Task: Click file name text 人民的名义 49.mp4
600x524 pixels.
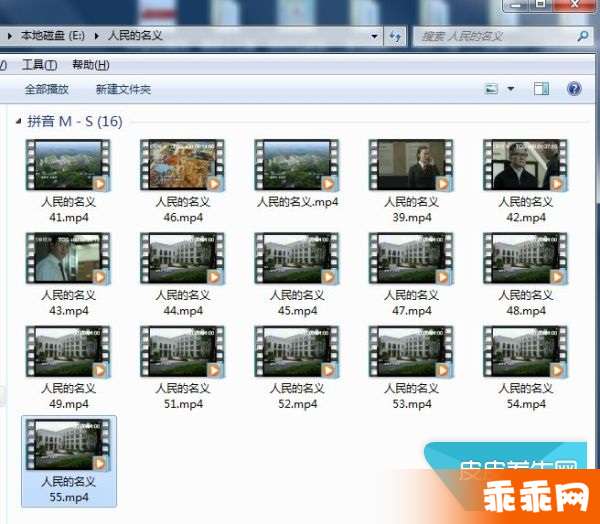Action: point(68,396)
